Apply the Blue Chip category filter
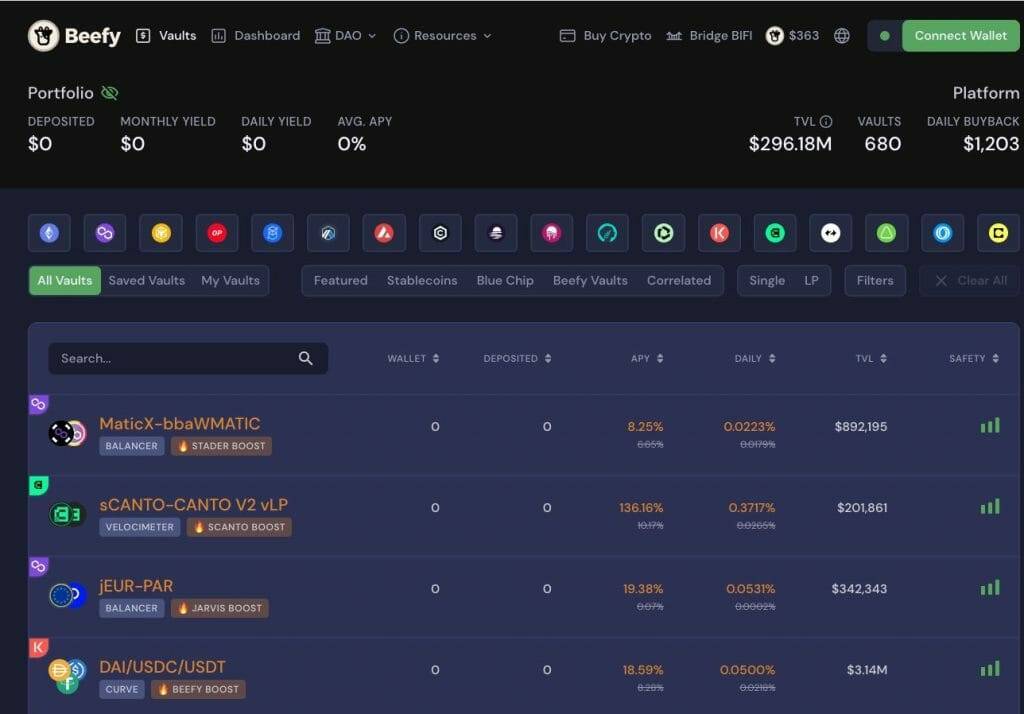1024x714 pixels. coord(505,280)
